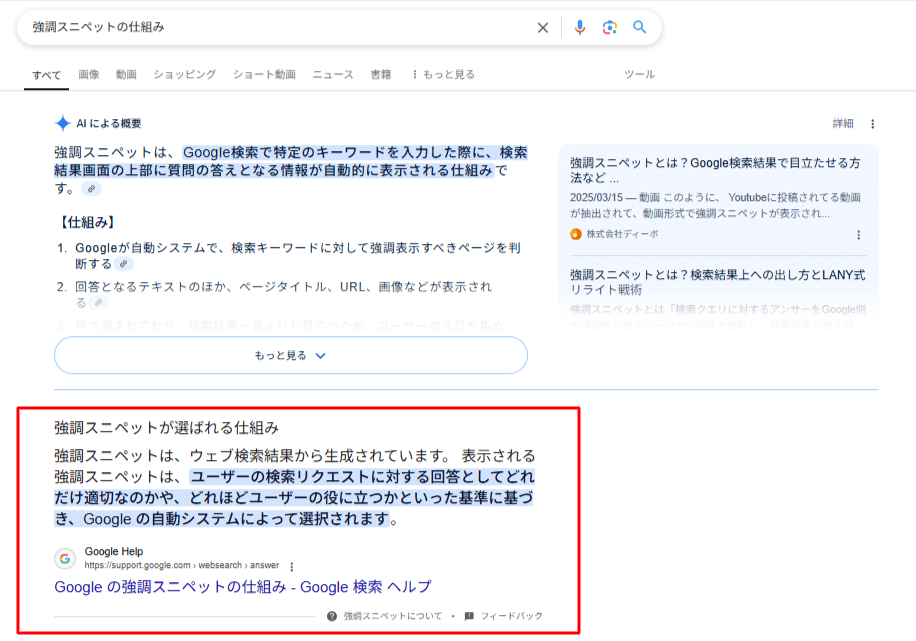Image resolution: width=916 pixels, height=641 pixels.
Task: Open source card about LANY式リライト戦術
Action: (717, 282)
